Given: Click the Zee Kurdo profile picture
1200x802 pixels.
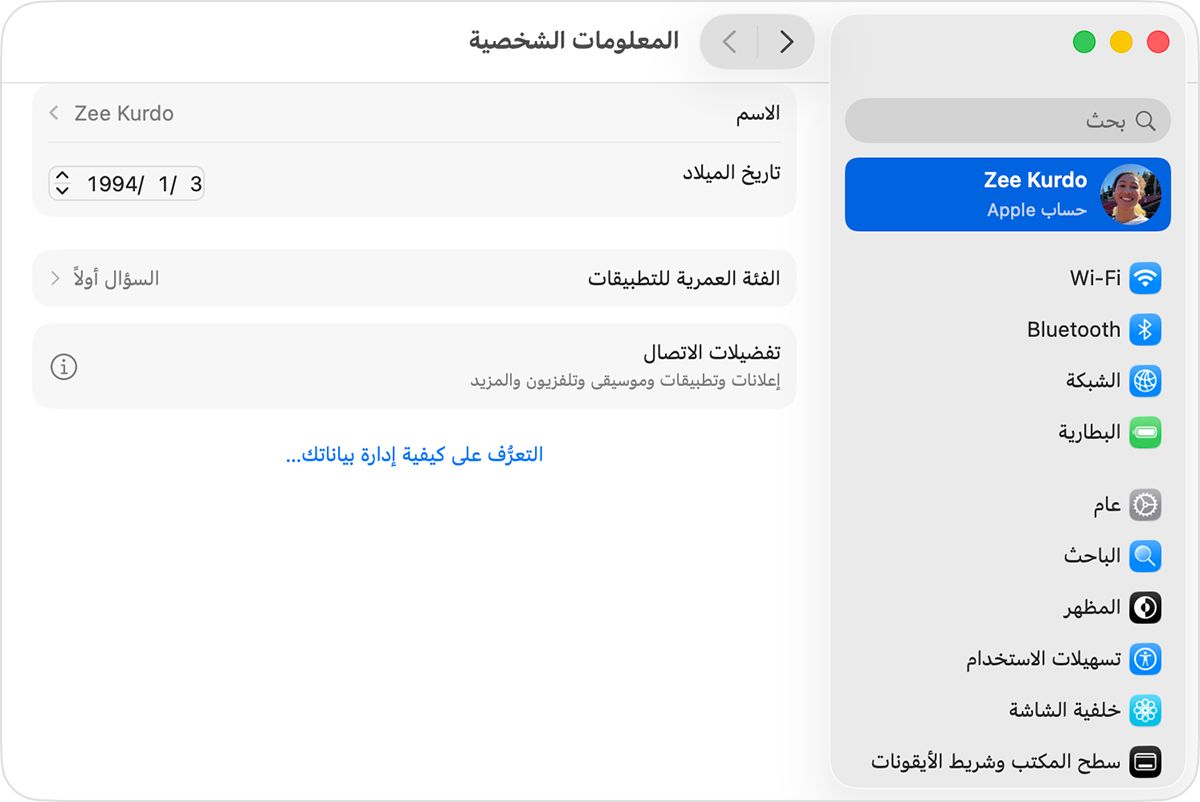Looking at the screenshot, I should click(x=1131, y=194).
